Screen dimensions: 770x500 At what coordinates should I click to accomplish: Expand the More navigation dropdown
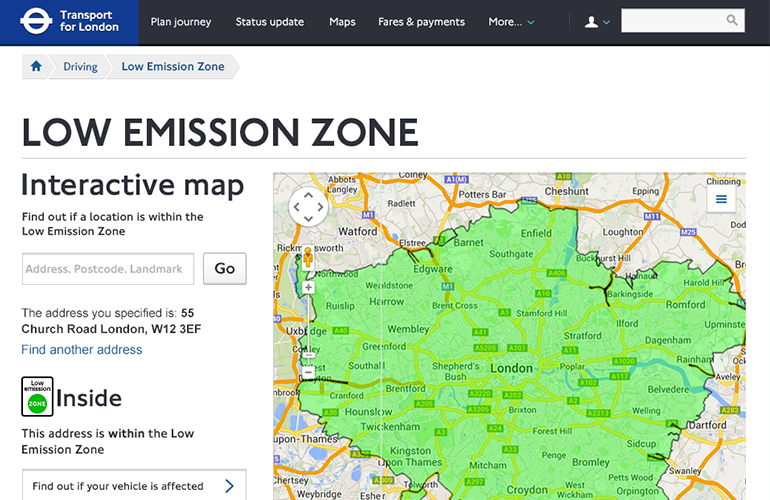511,22
